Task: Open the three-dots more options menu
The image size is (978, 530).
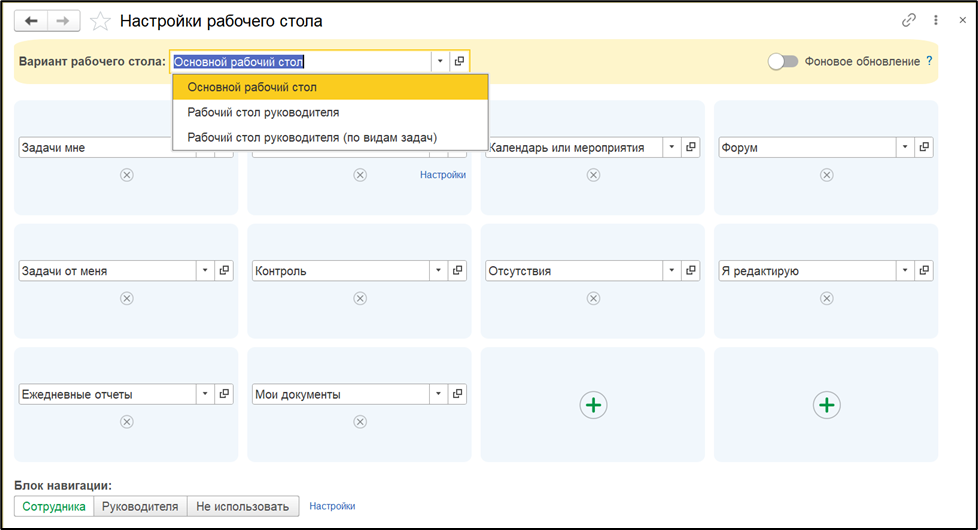Action: tap(936, 21)
